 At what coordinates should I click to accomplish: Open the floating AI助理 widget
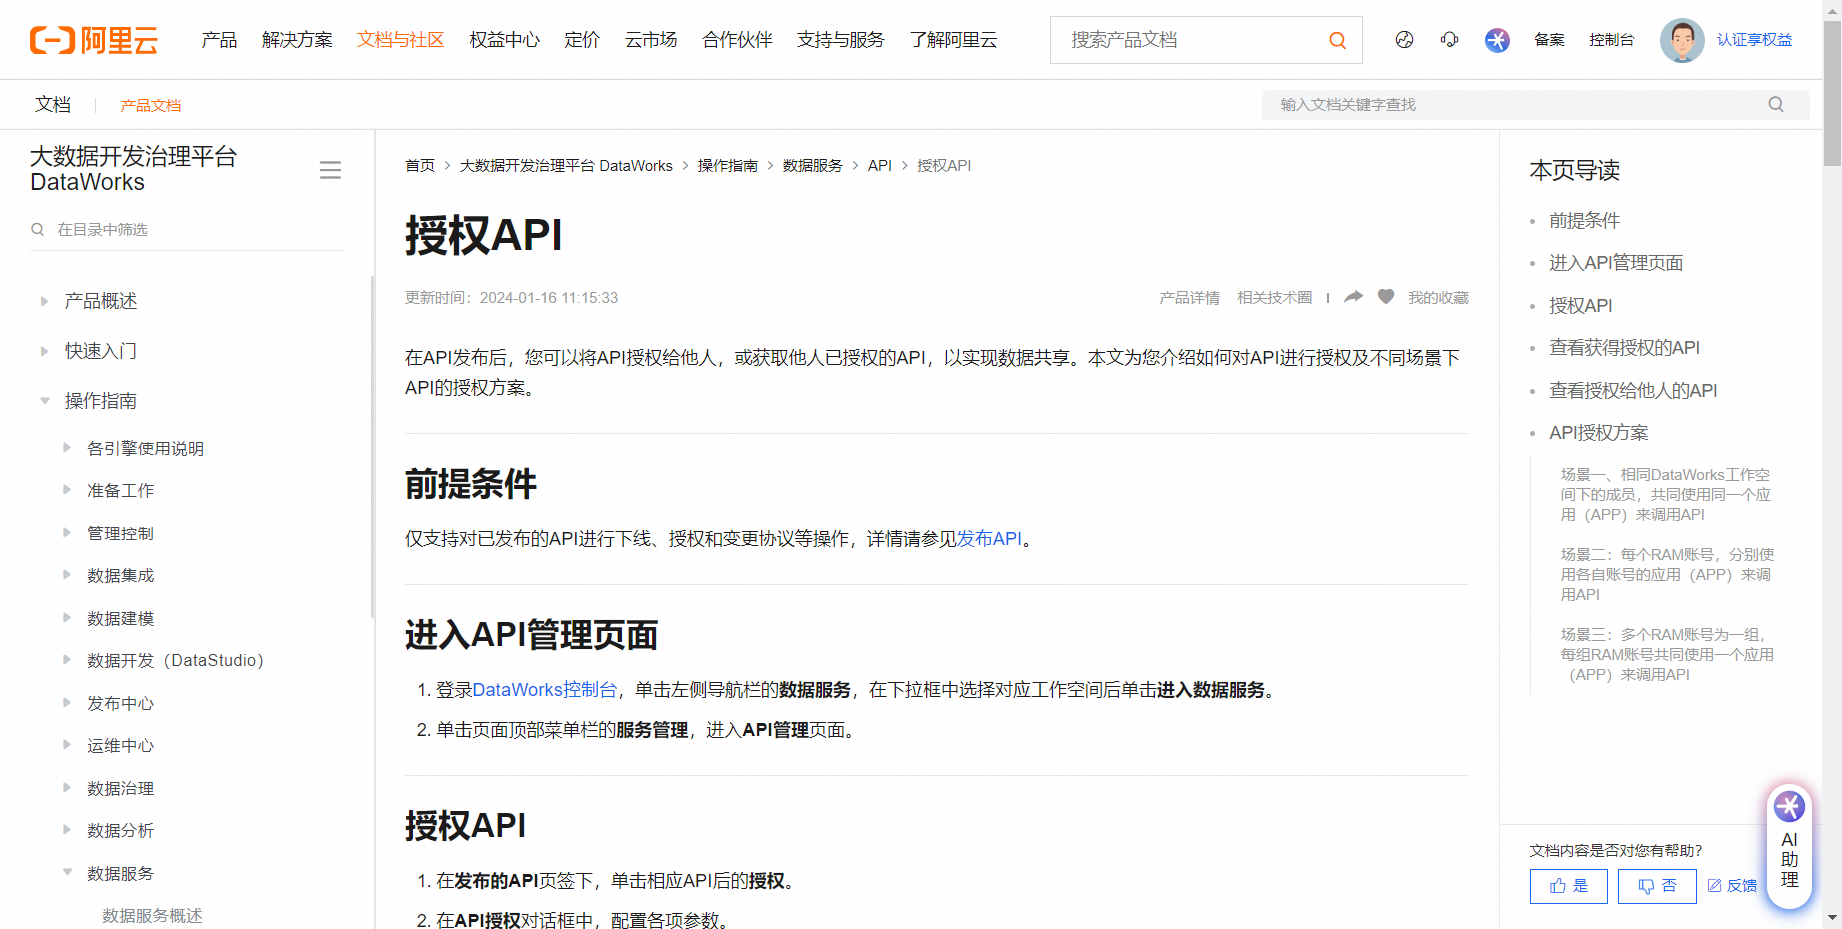pyautogui.click(x=1789, y=847)
